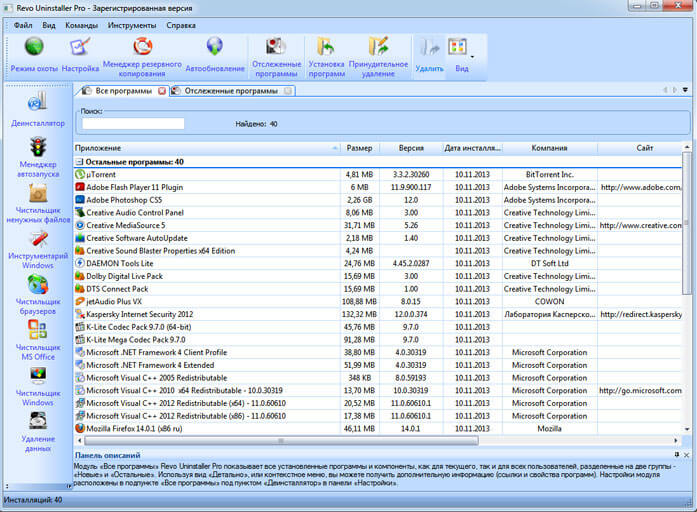Pin the Панель описаний panel
The width and height of the screenshot is (697, 512).
(677, 455)
